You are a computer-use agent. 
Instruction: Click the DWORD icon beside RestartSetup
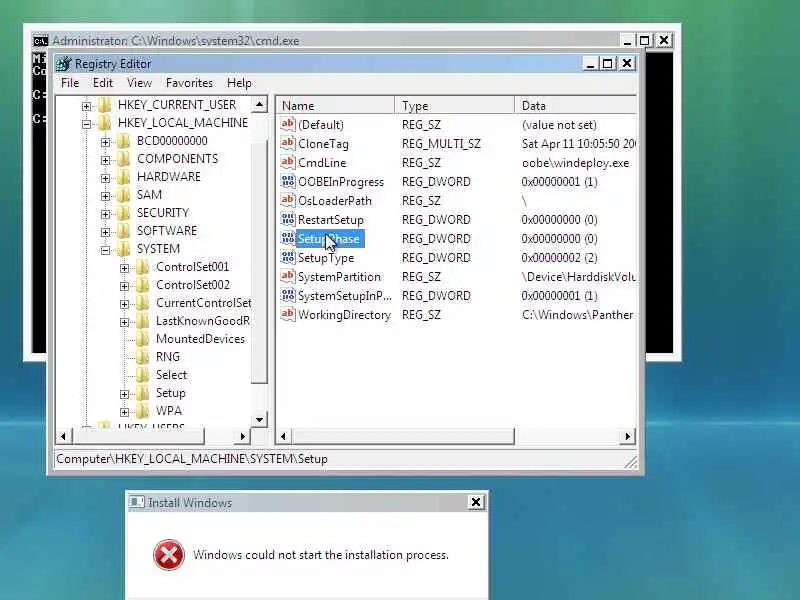pyautogui.click(x=288, y=219)
